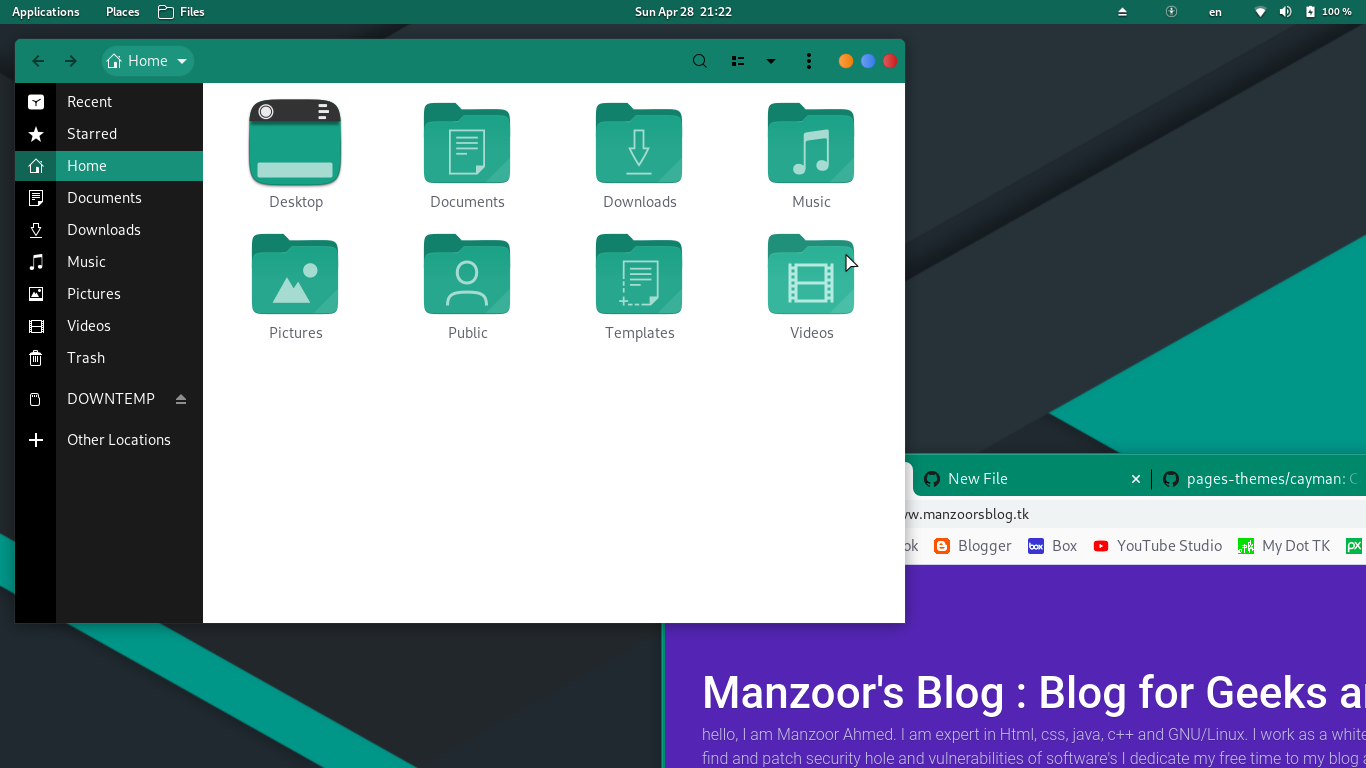
Task: Go to Other Locations in sidebar
Action: 118,440
